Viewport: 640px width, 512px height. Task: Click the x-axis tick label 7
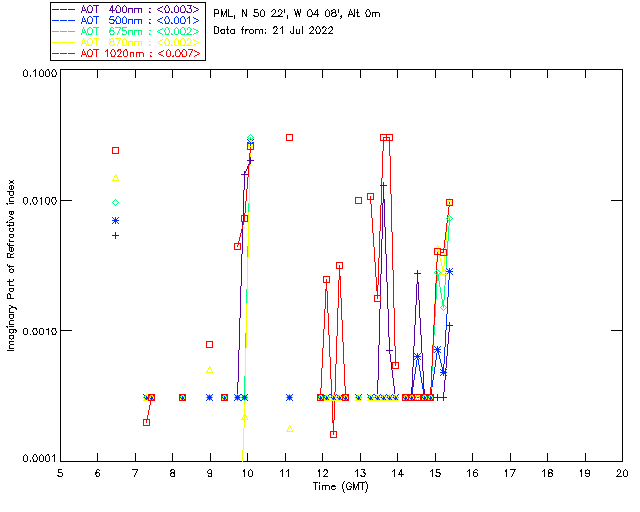coord(135,473)
